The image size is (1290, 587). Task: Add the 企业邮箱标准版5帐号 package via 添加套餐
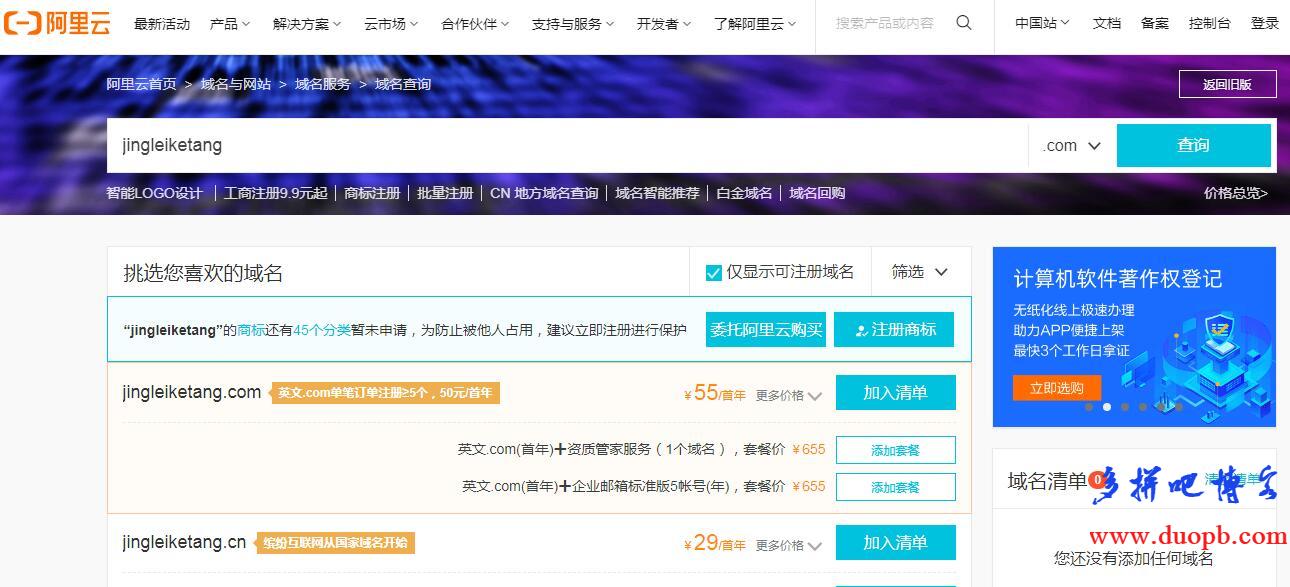pyautogui.click(x=896, y=487)
